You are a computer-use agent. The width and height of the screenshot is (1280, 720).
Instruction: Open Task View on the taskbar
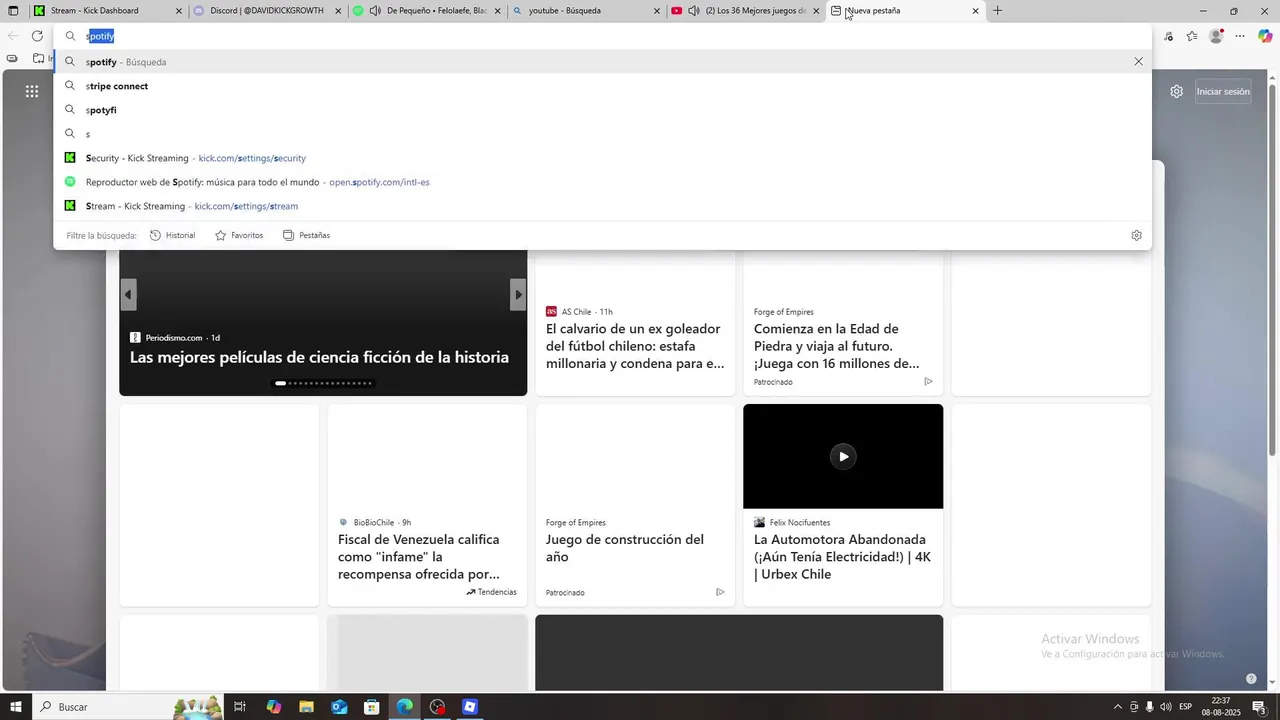240,707
